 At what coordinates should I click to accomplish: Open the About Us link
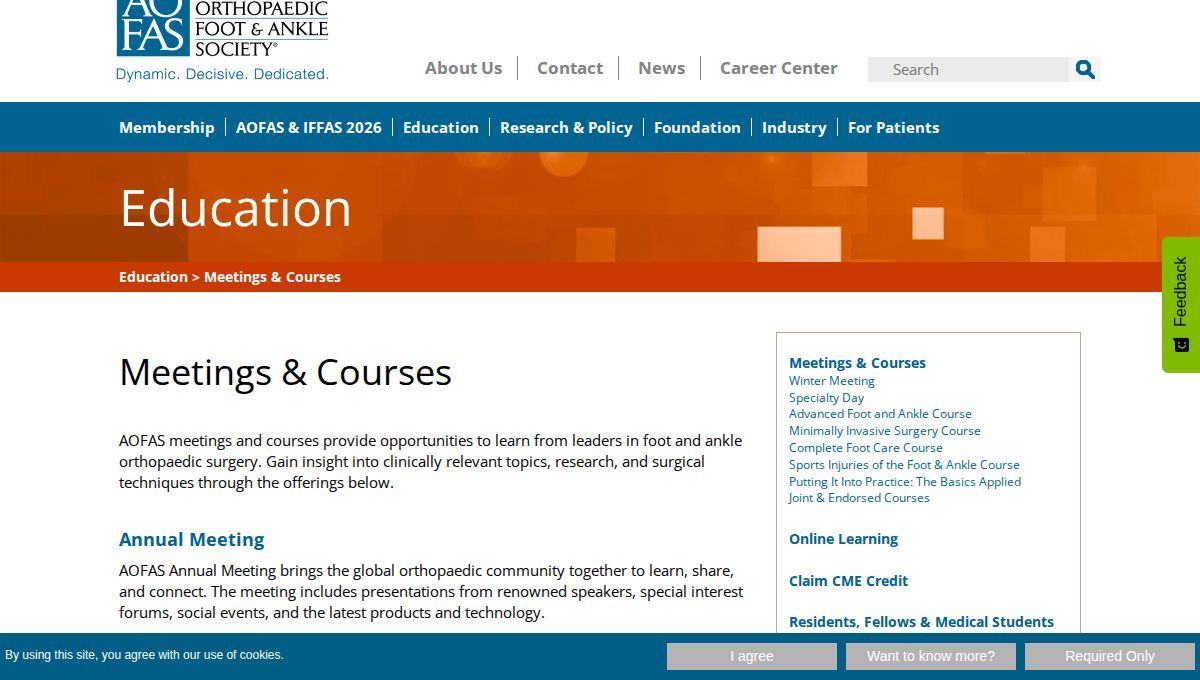pos(463,68)
